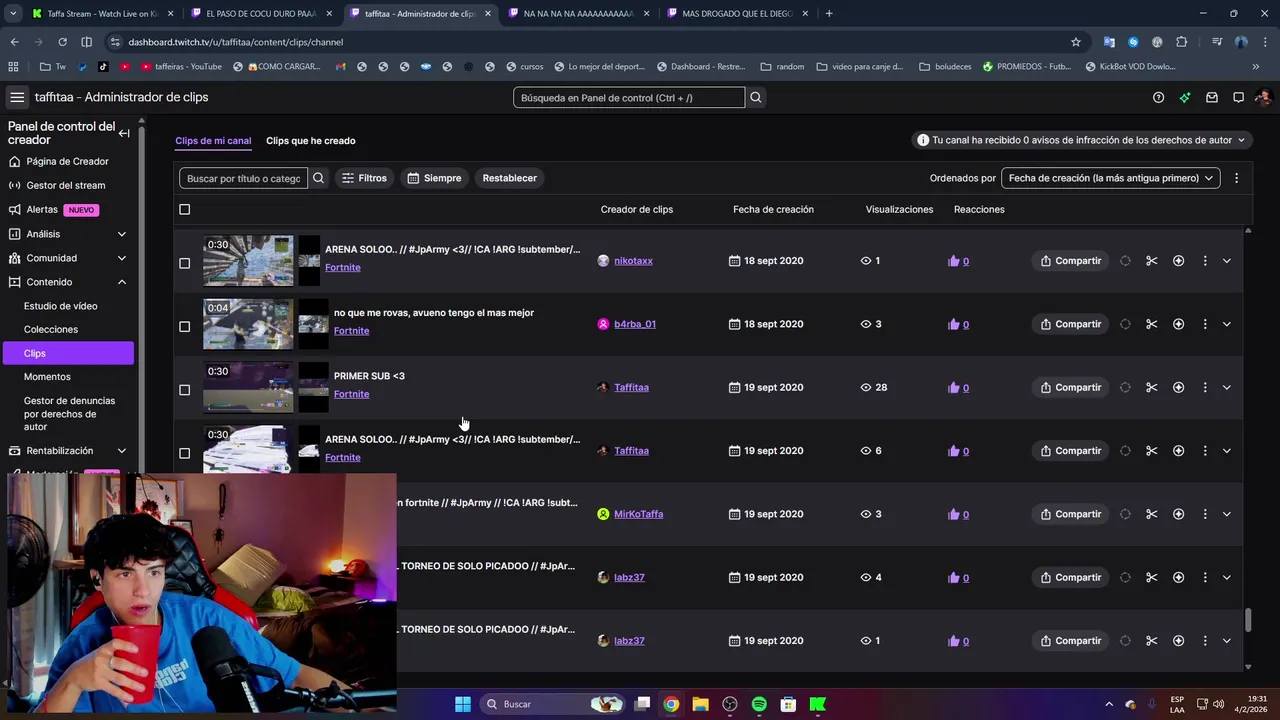Open the profile avatar in Twitch header
This screenshot has height=720, width=1280.
click(1263, 97)
